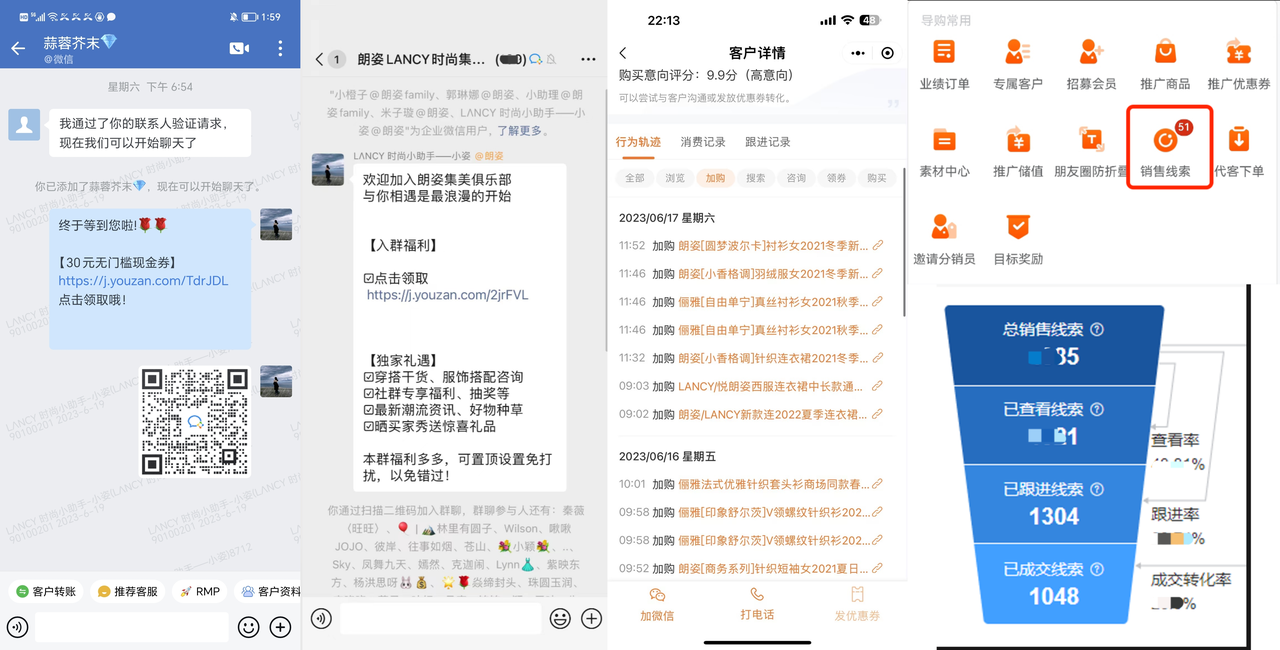Screen dimensions: 1280x650
Task: Tap the 客户资料 shortcut
Action: click(270, 591)
